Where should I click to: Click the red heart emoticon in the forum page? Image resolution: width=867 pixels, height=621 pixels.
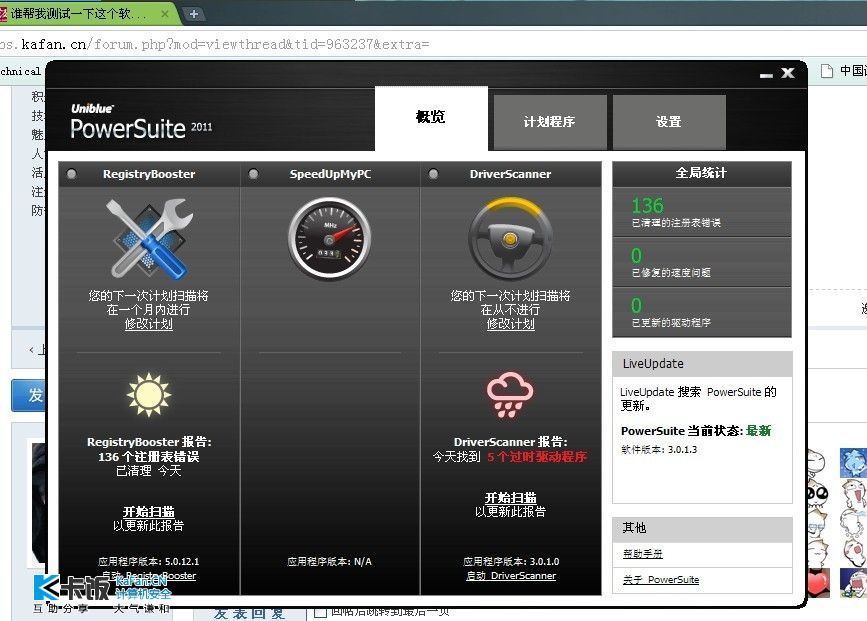tap(818, 583)
